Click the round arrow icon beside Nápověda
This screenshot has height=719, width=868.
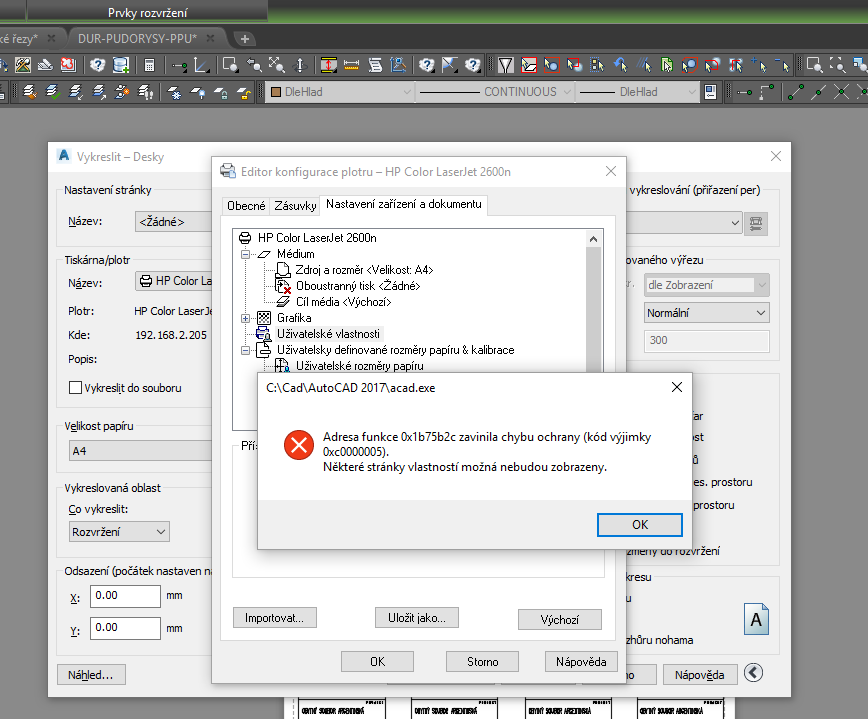[753, 674]
